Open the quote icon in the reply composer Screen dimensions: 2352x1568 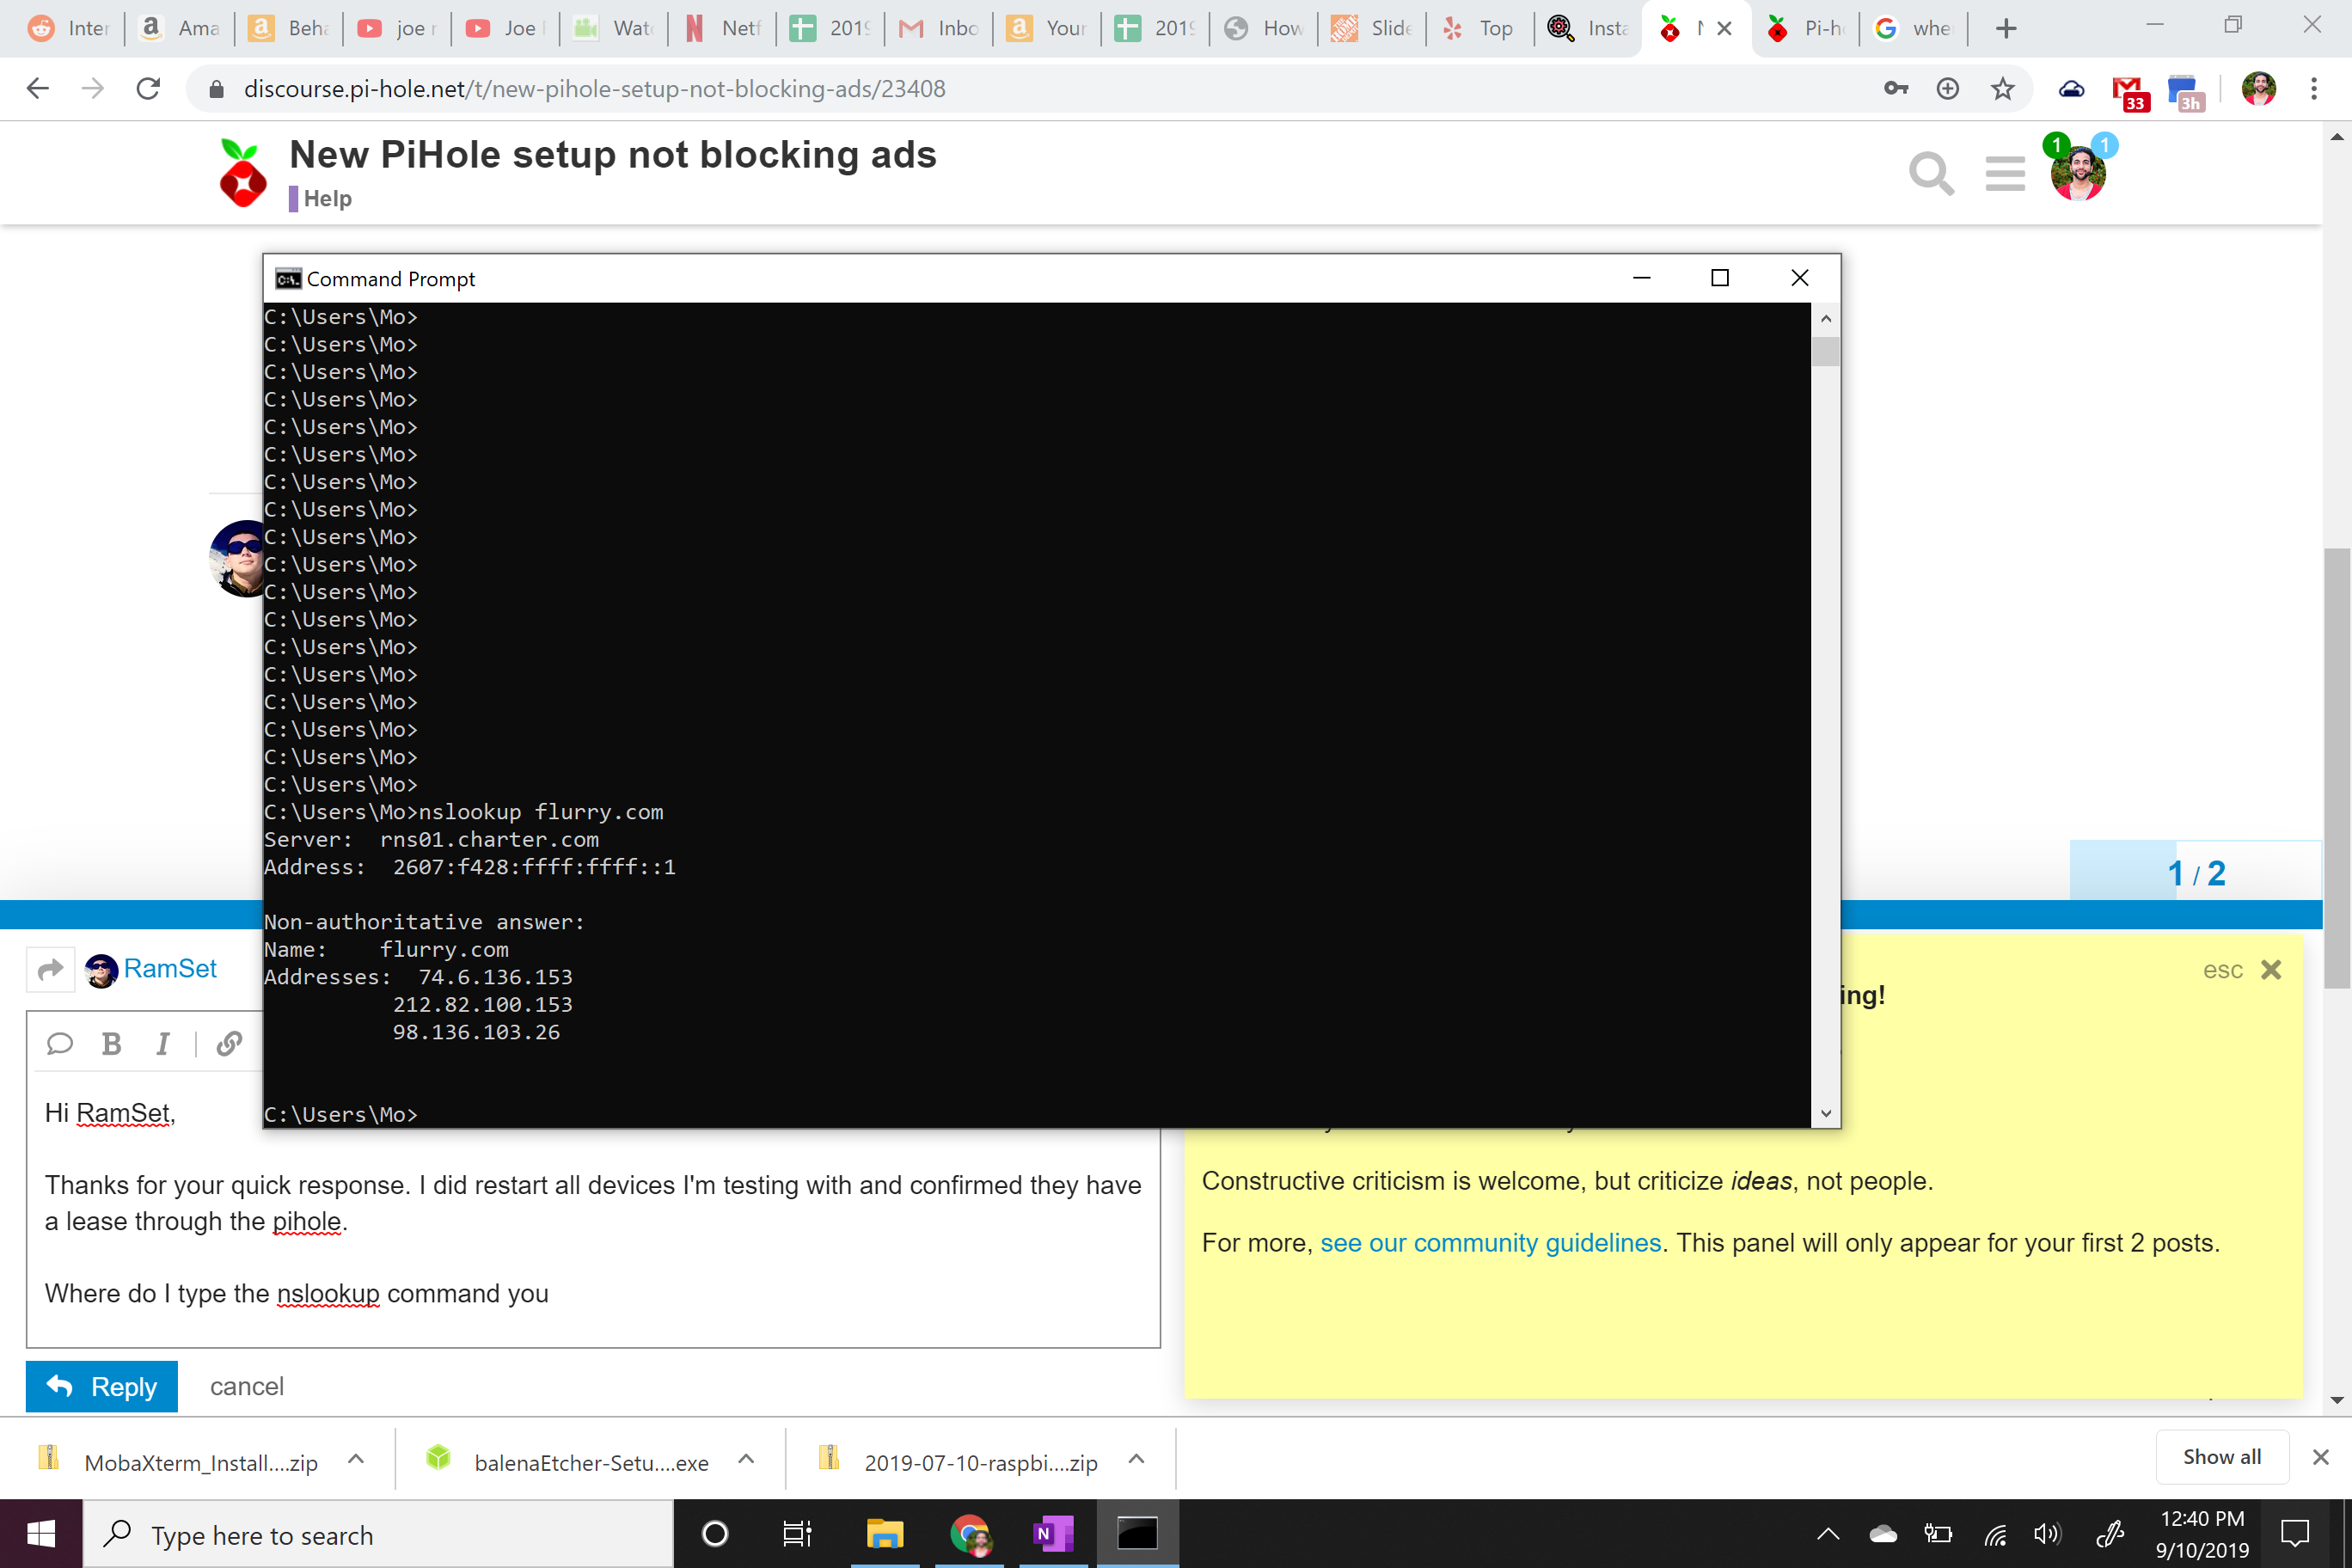point(60,1043)
